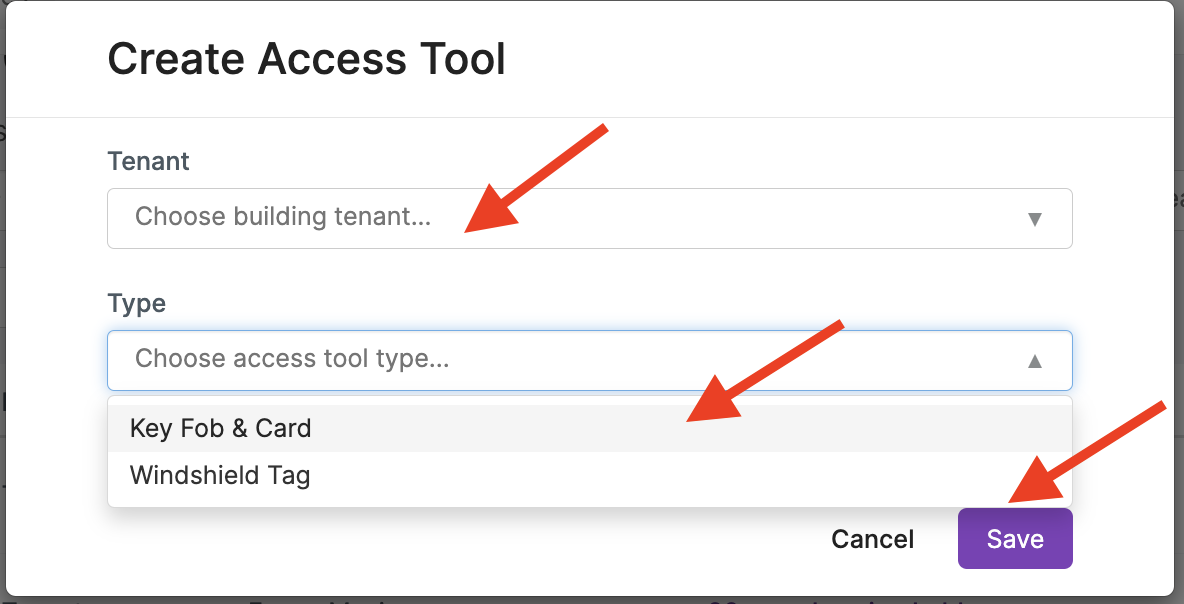Click the Type field's upward arrow icon
This screenshot has width=1184, height=604.
[1035, 361]
